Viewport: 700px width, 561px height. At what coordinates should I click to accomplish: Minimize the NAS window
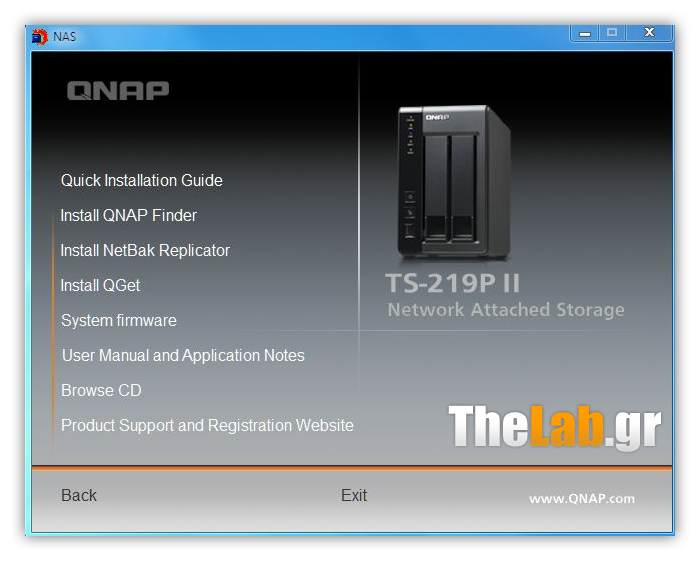pos(585,33)
